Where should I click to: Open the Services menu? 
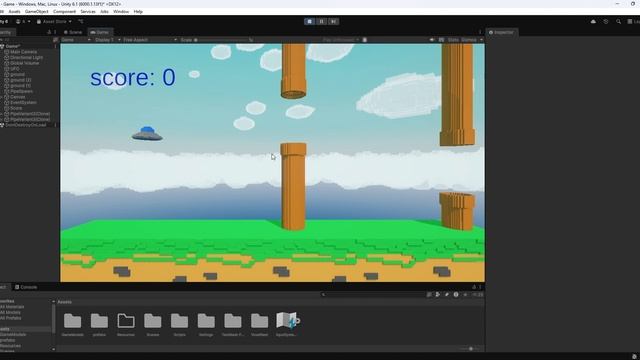pyautogui.click(x=88, y=11)
